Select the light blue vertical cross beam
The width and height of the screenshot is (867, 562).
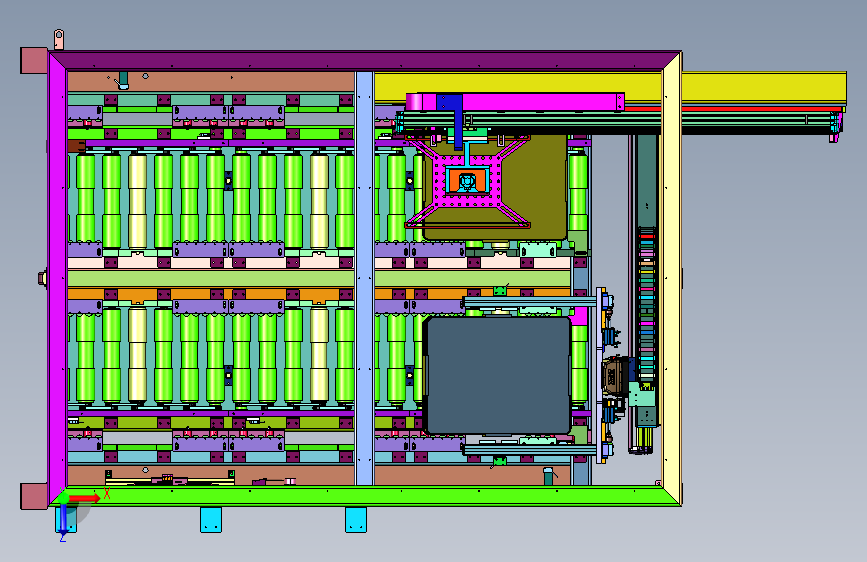(x=364, y=278)
